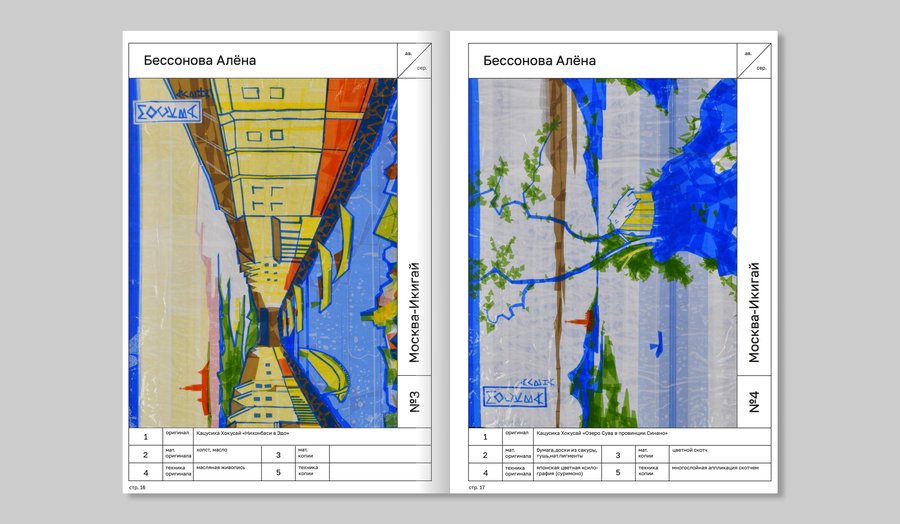The width and height of the screenshot is (900, 524).
Task: Click the 'ав. / сер.' diagonal box on the right page
Action: click(x=754, y=61)
